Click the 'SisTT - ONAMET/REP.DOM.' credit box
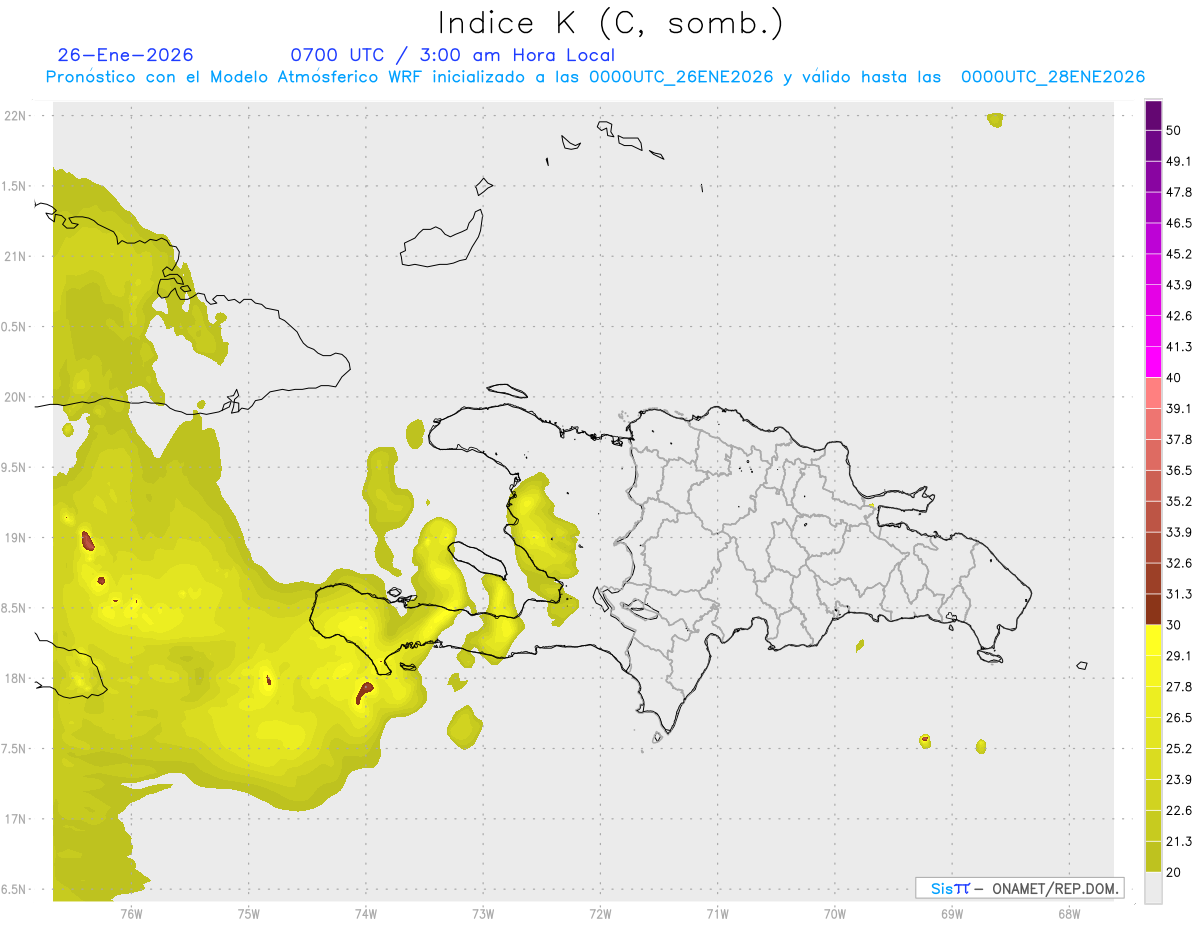The width and height of the screenshot is (1200, 927). coord(1020,888)
